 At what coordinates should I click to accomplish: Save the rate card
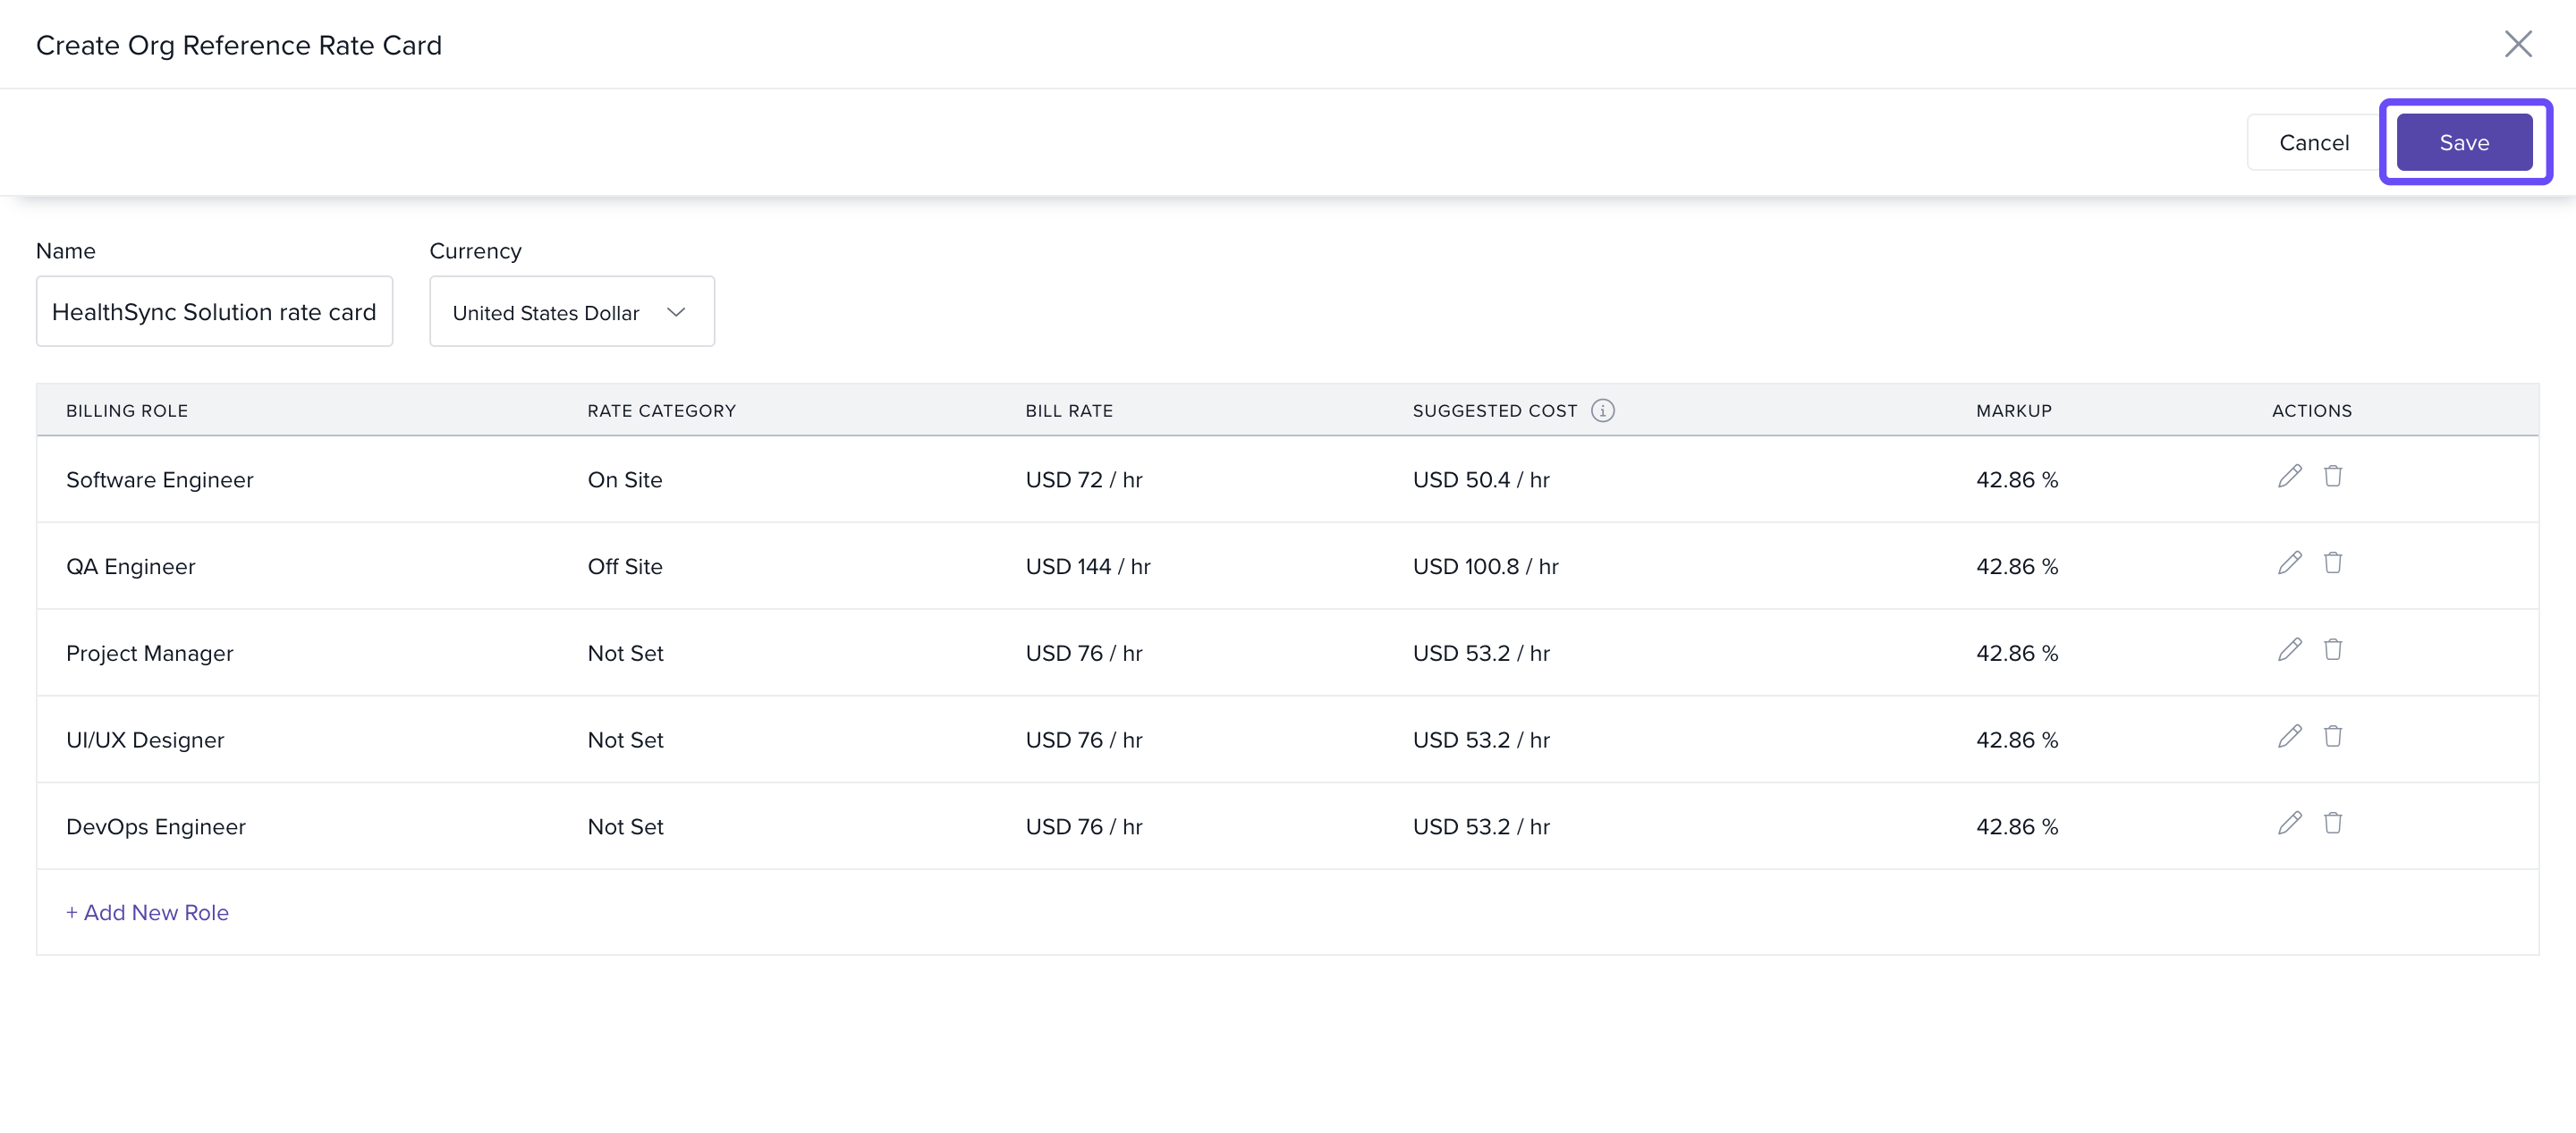click(x=2463, y=142)
